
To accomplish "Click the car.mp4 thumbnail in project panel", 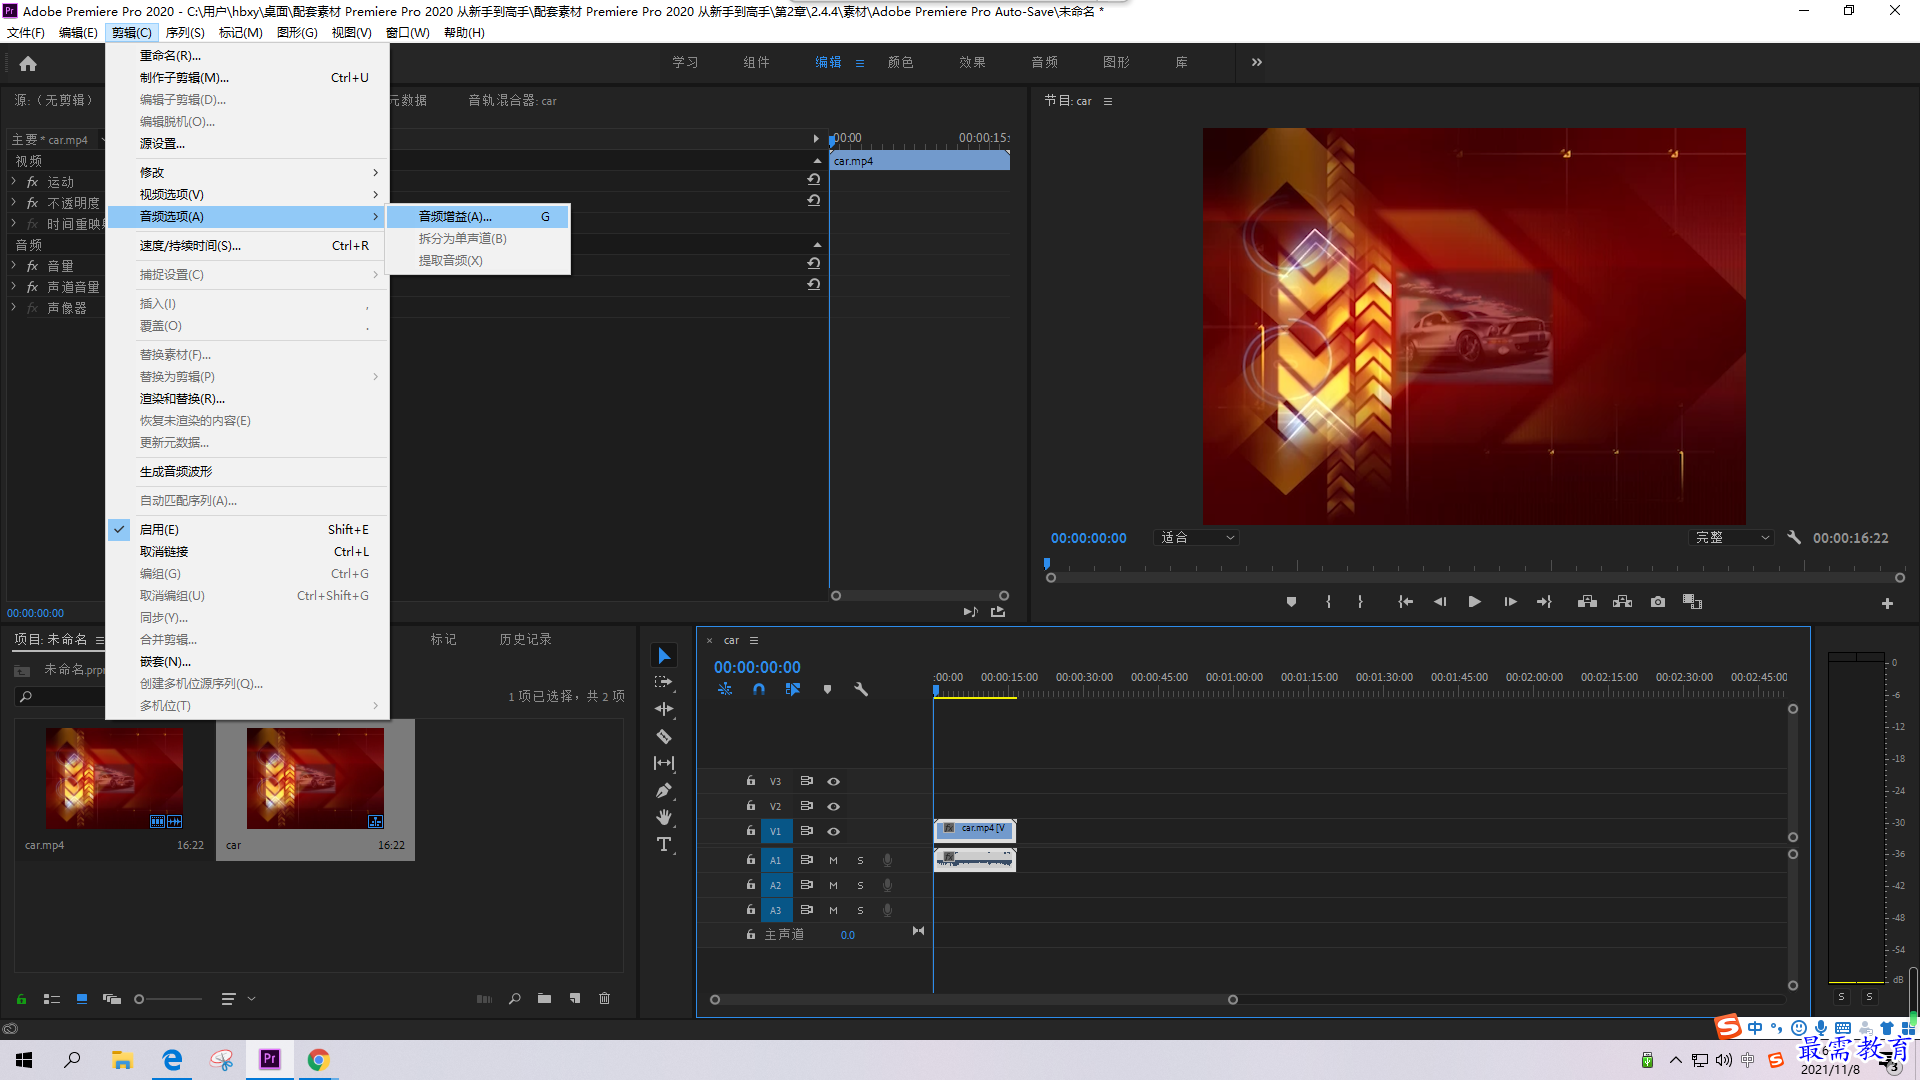I will coord(114,778).
